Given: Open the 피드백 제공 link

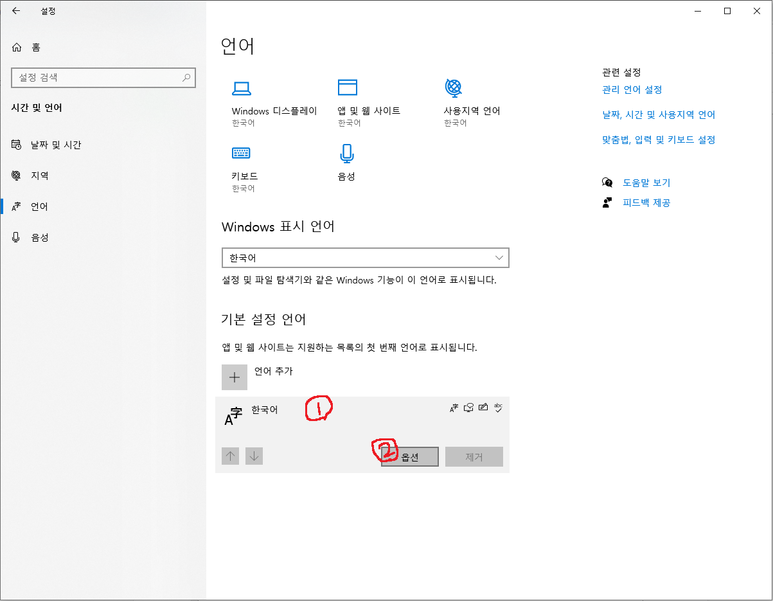Looking at the screenshot, I should pos(646,203).
